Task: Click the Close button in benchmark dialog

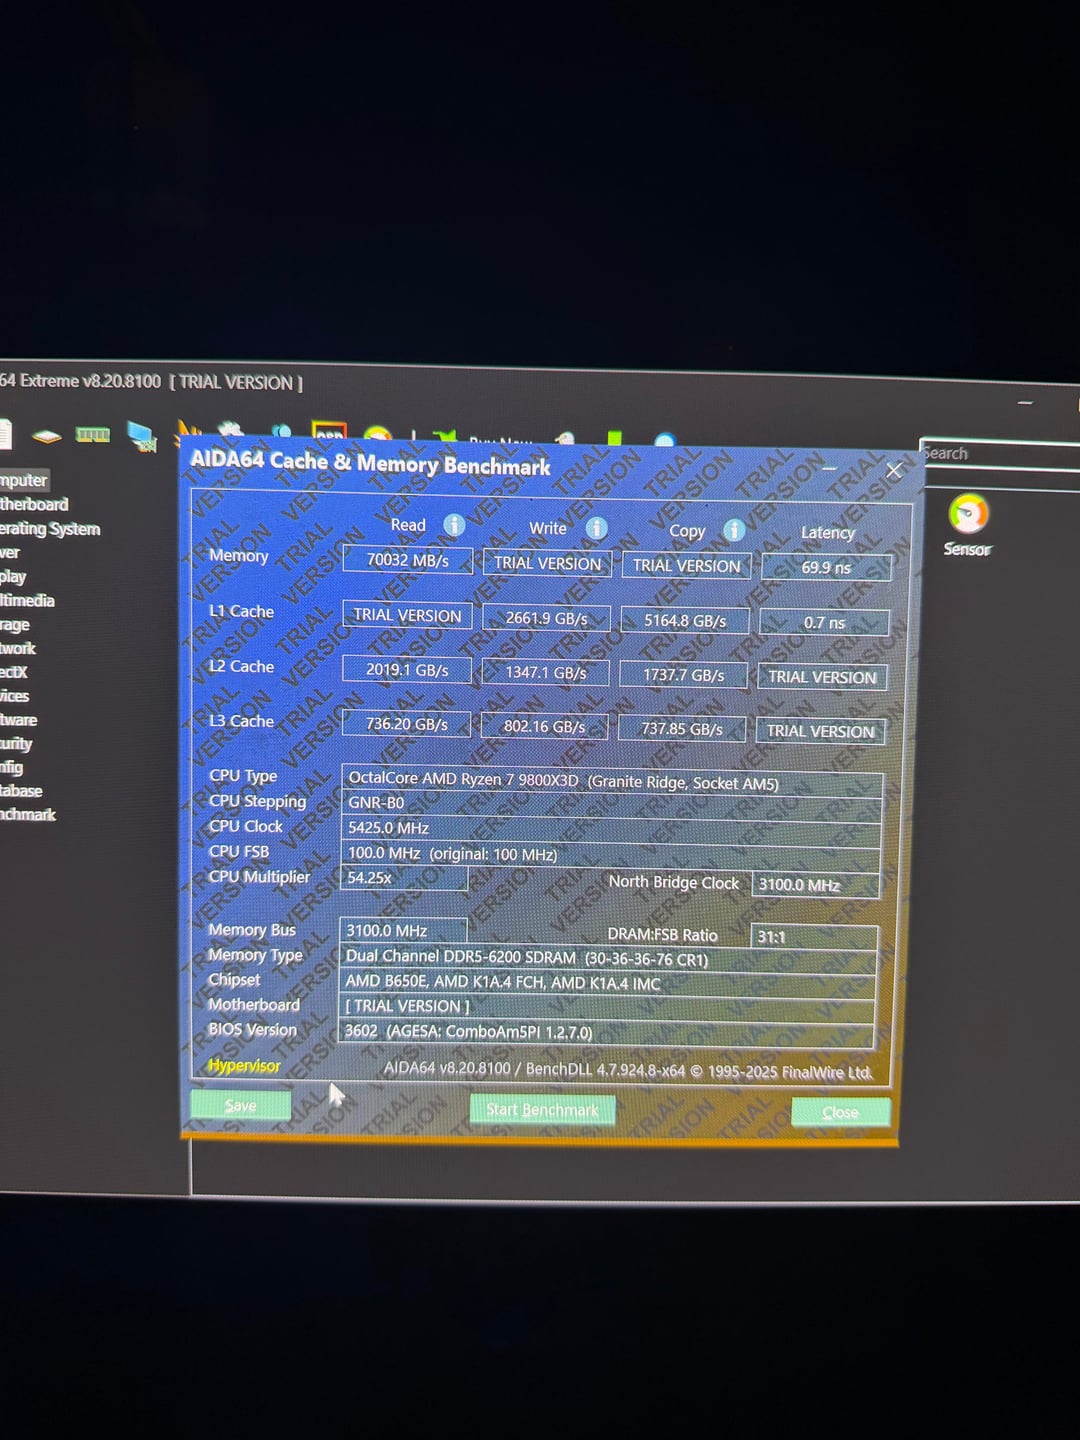Action: [x=840, y=1112]
